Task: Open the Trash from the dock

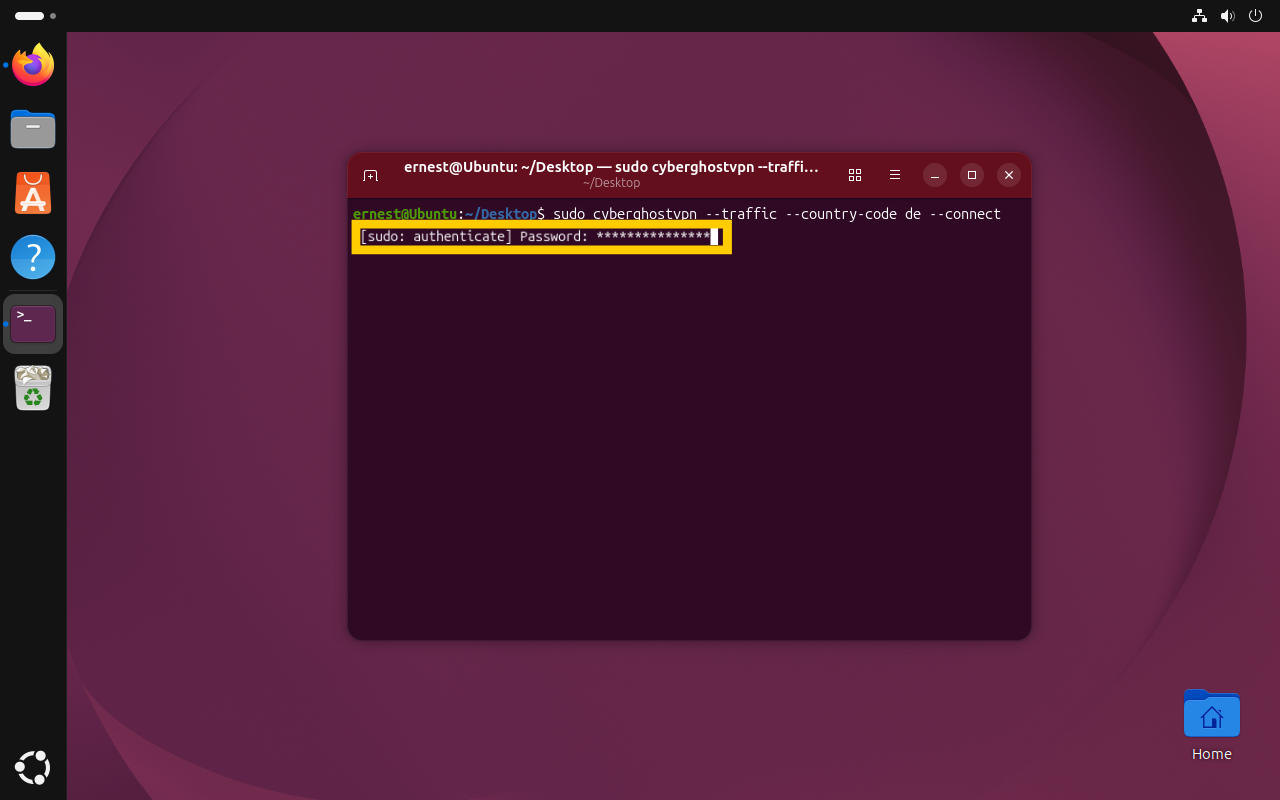Action: pos(33,388)
